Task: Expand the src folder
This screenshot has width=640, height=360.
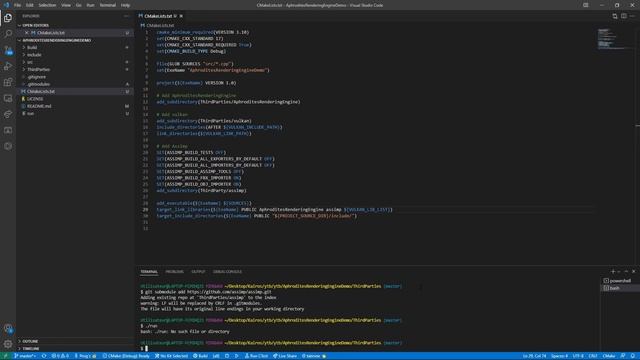Action: point(75,62)
